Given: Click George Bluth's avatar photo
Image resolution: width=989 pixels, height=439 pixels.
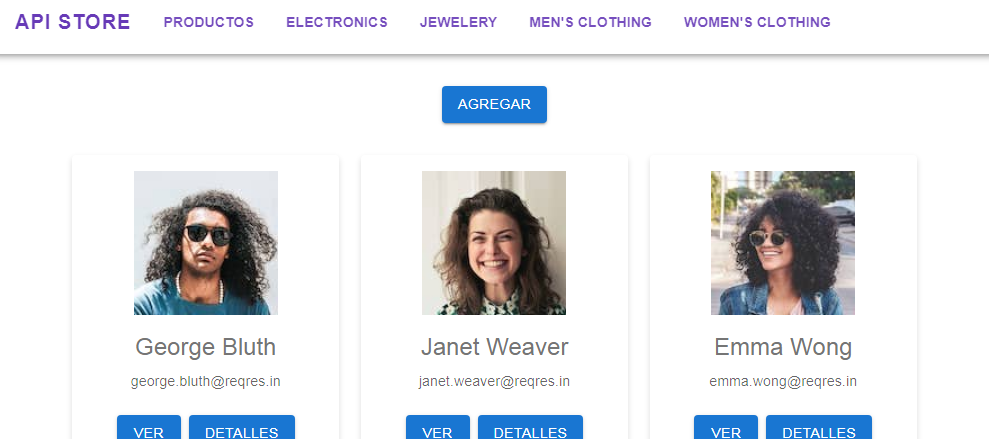Looking at the screenshot, I should point(206,243).
